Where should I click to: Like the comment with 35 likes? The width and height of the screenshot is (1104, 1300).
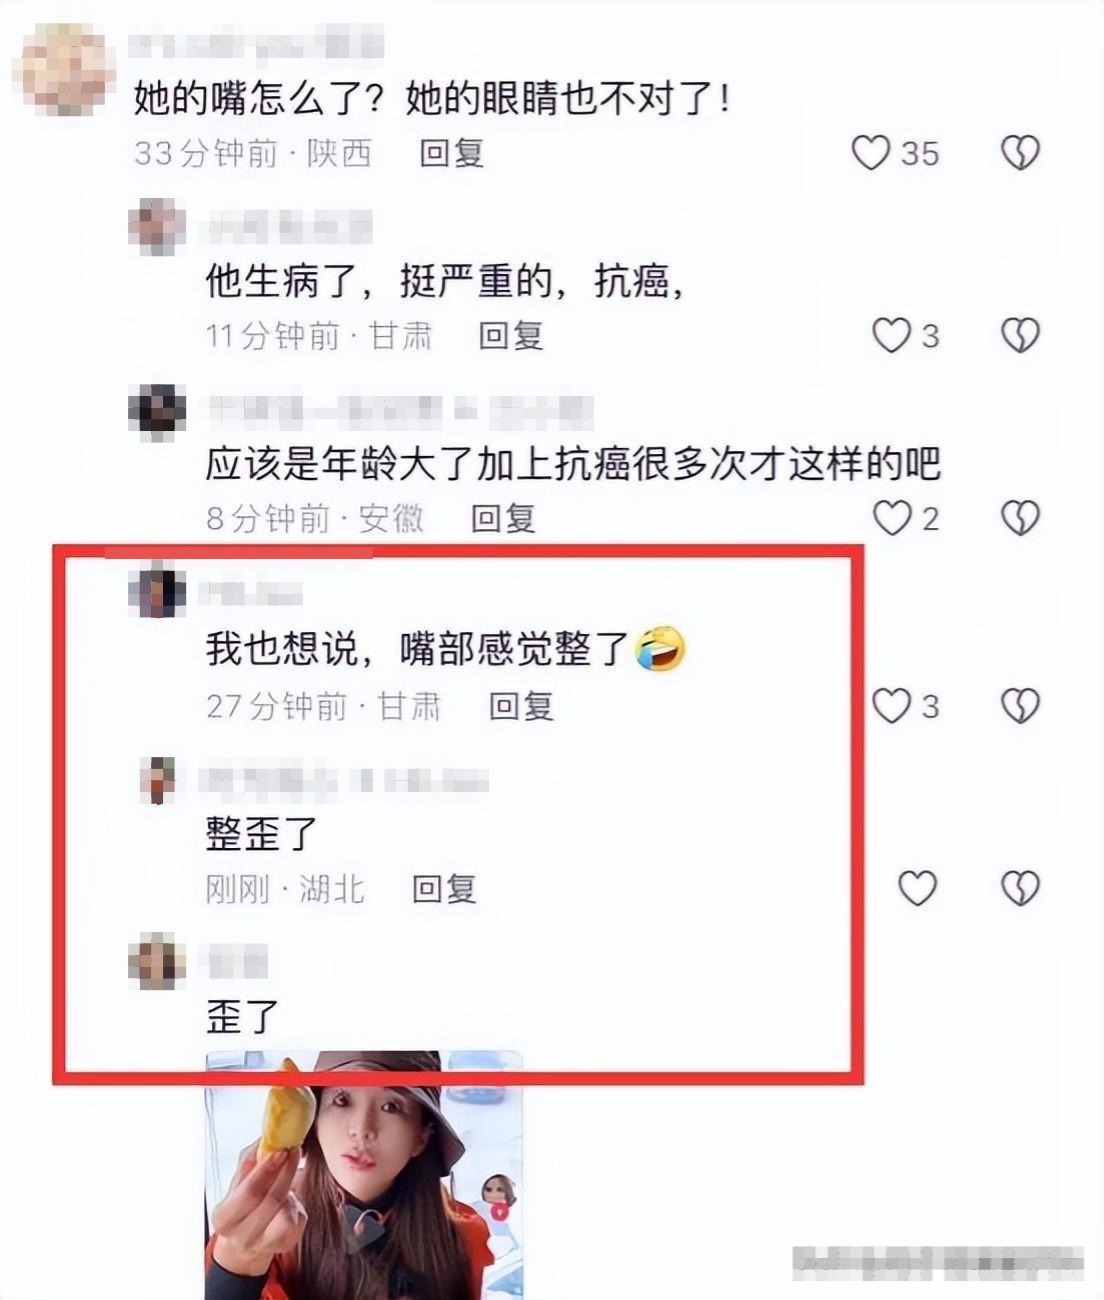(870, 153)
